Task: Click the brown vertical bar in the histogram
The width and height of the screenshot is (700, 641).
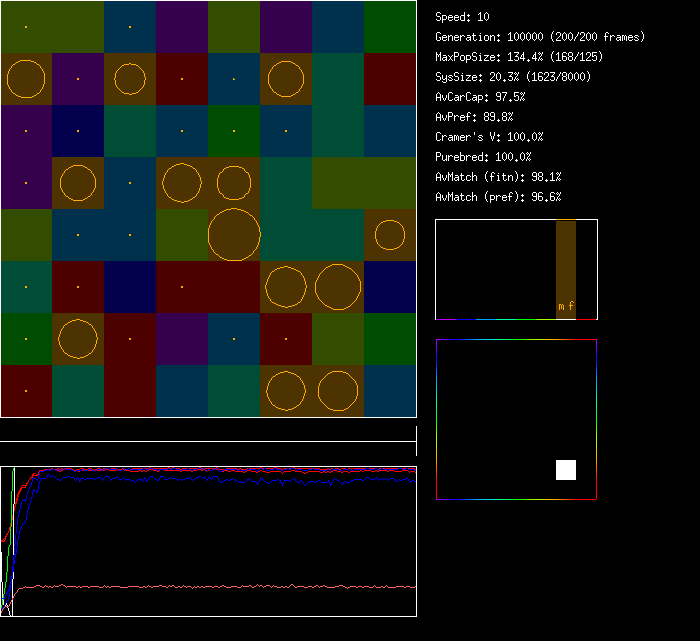Action: click(566, 260)
